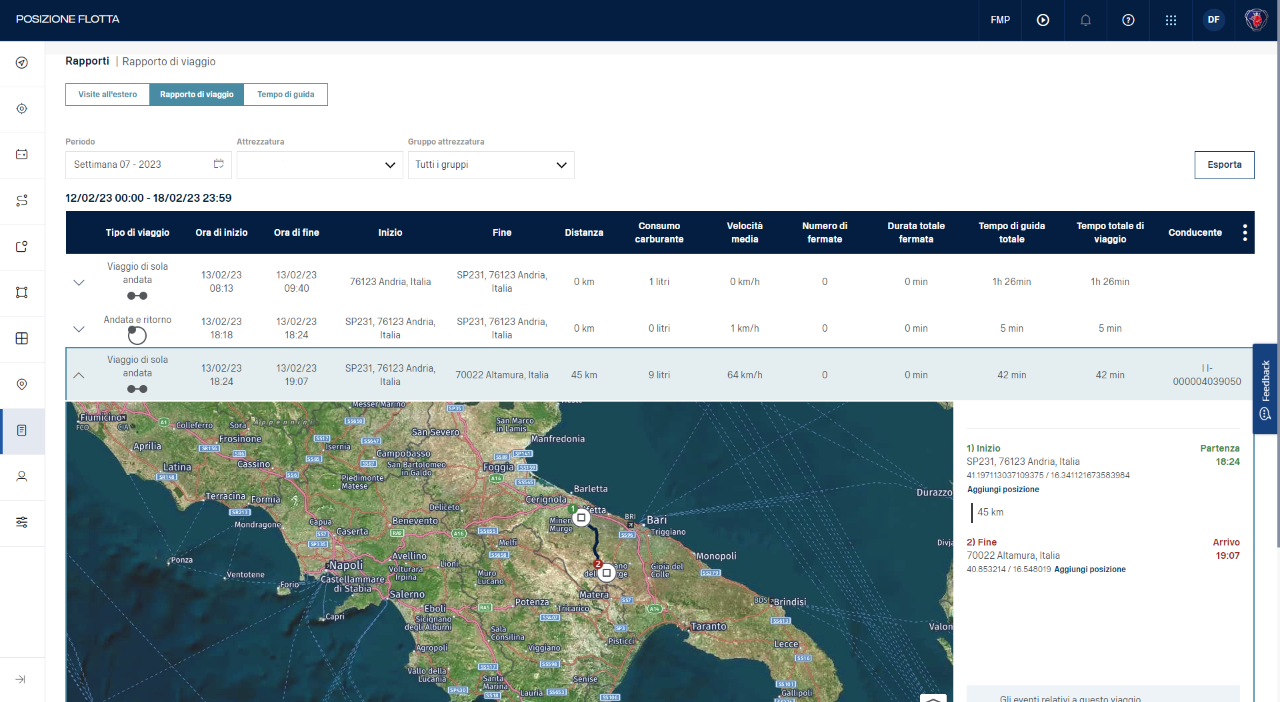The width and height of the screenshot is (1280, 702).
Task: Click the Scania griffin logo
Action: (1256, 20)
